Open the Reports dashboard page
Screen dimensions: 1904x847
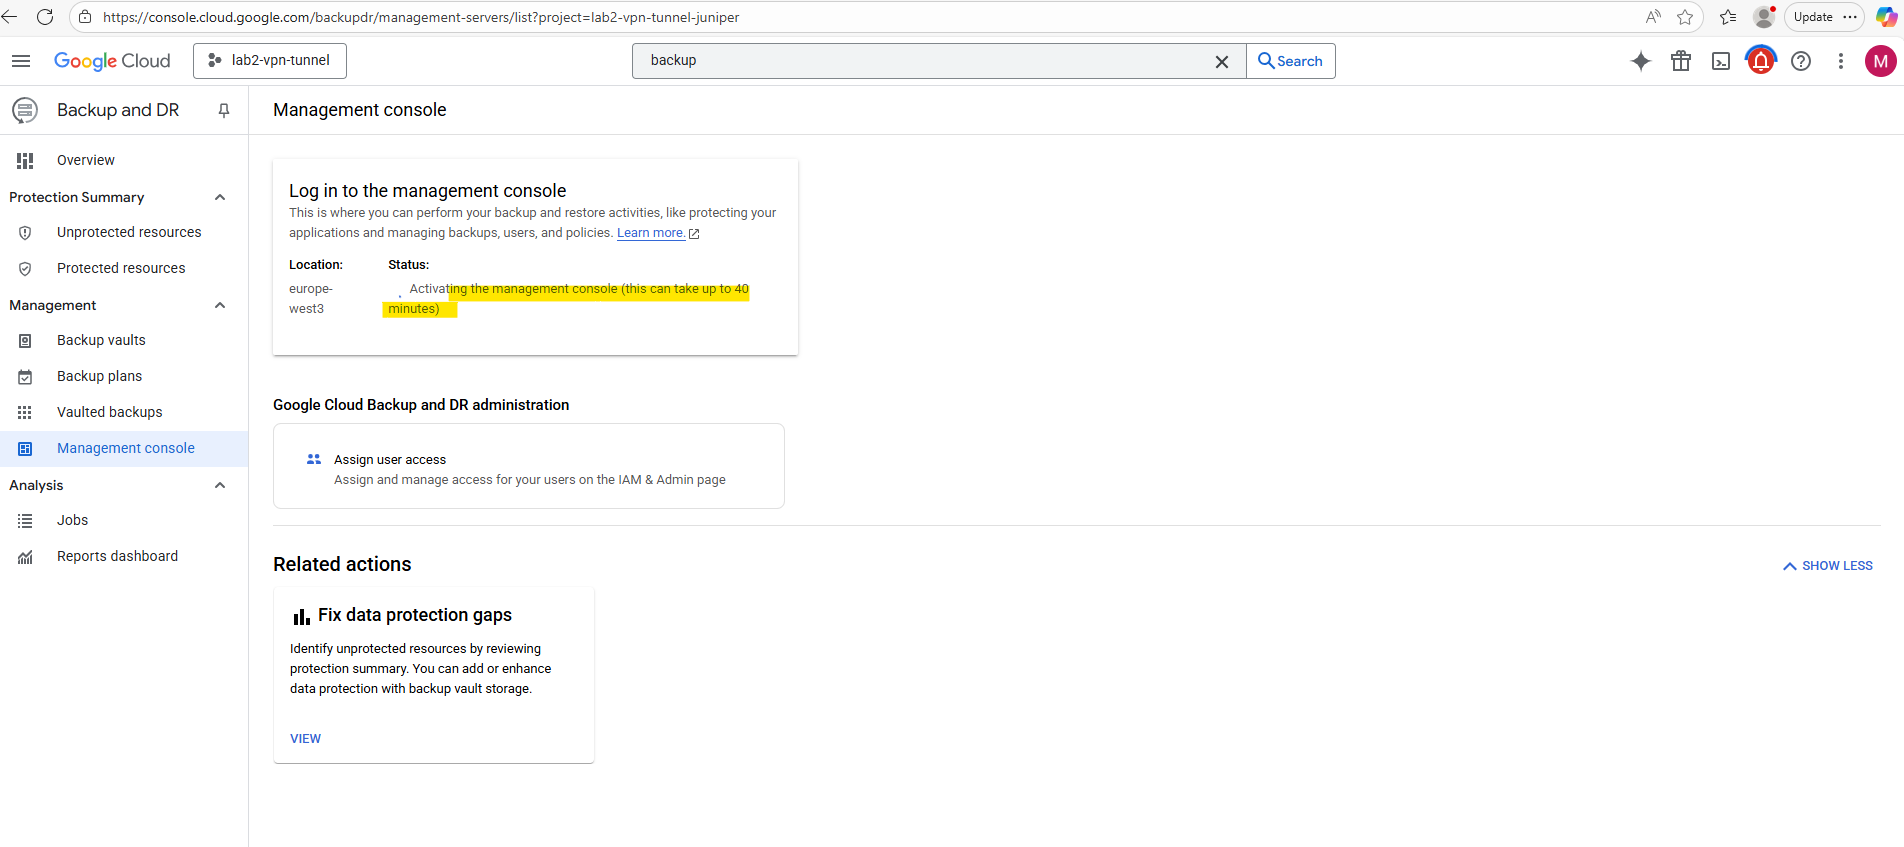click(x=117, y=556)
